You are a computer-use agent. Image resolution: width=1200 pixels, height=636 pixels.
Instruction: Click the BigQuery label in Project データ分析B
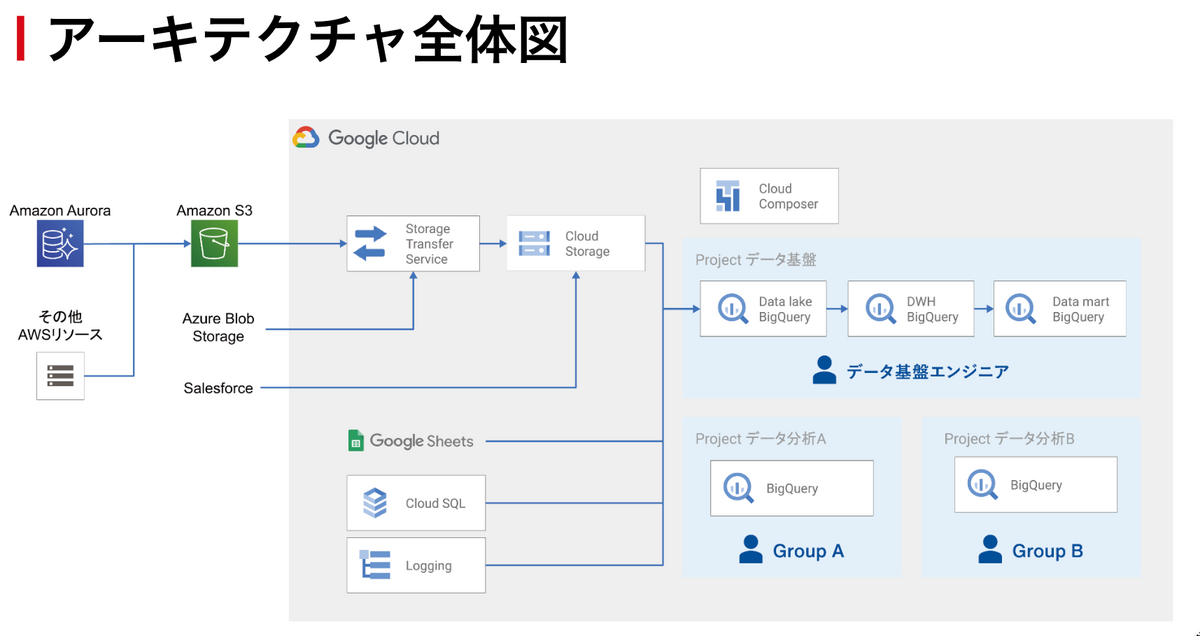click(1036, 485)
